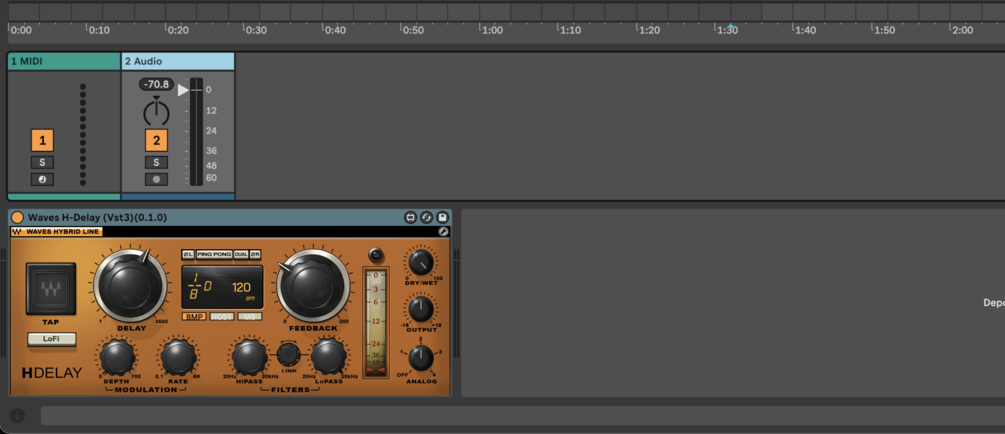Click the timeline marker near 1:30
Image resolution: width=1005 pixels, height=434 pixels.
coord(731,26)
